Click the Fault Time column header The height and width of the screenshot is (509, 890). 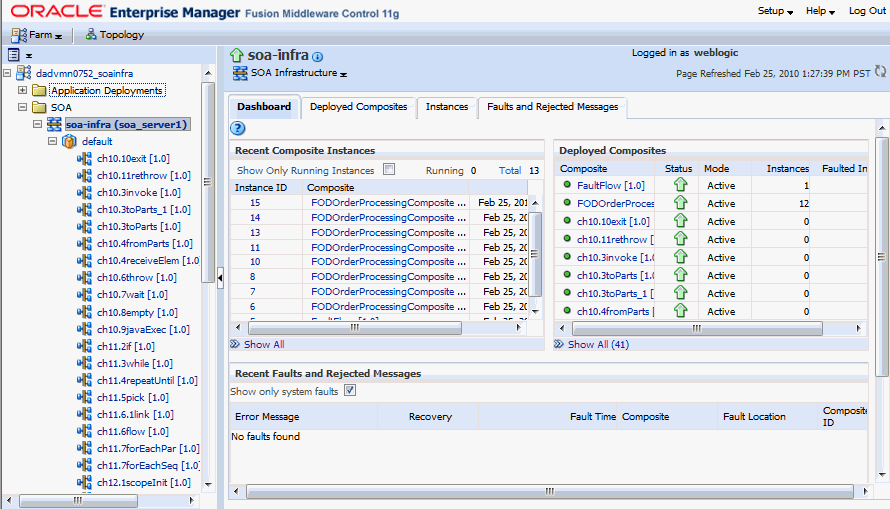tap(593, 417)
